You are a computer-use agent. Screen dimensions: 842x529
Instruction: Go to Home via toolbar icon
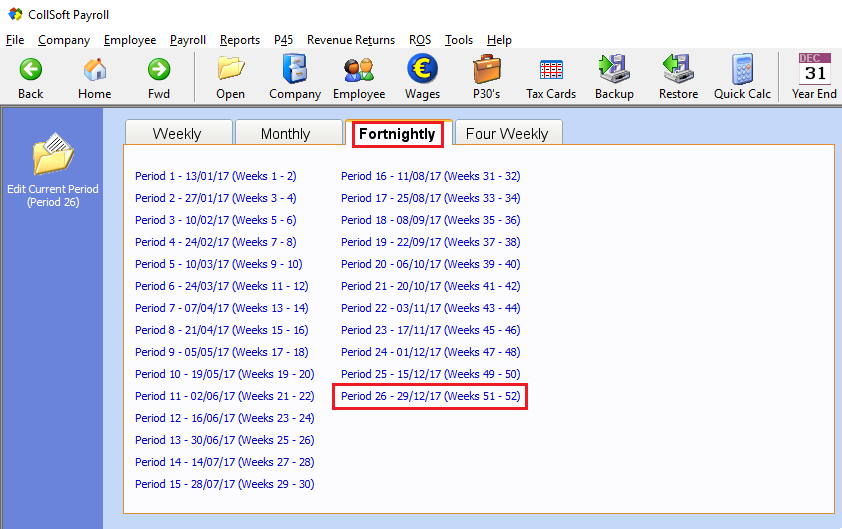[x=95, y=70]
